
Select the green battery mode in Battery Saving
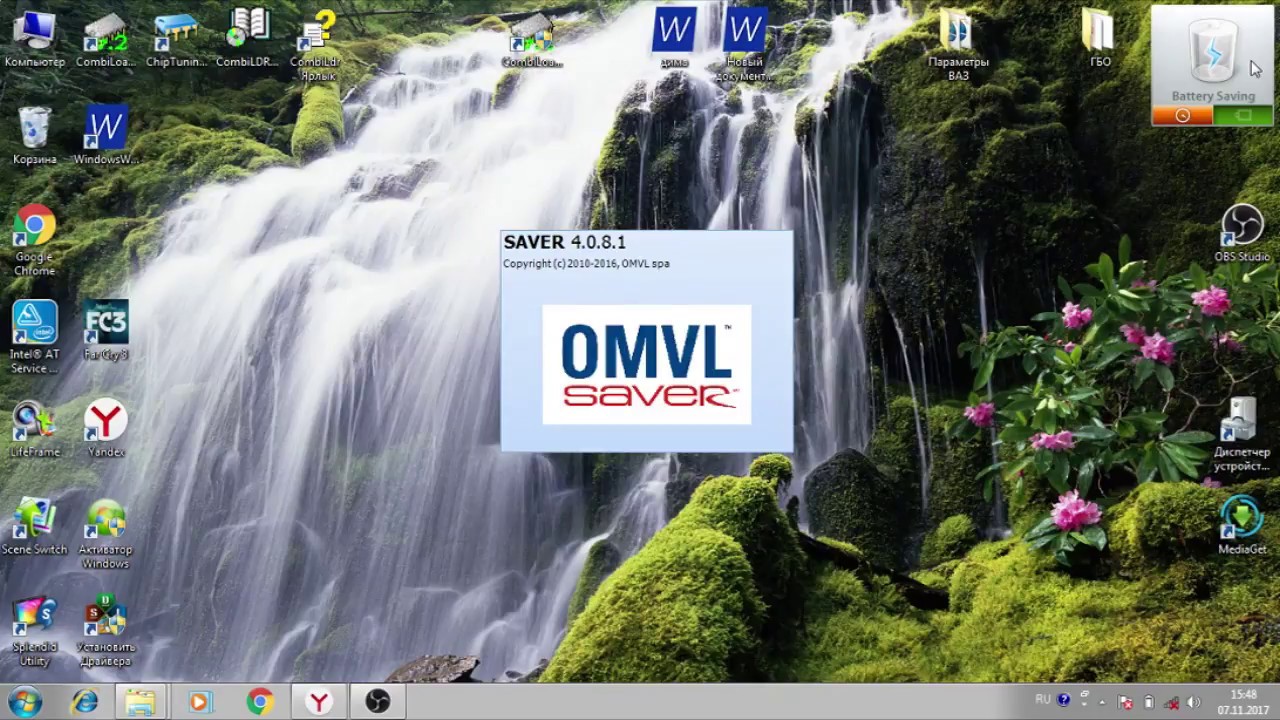point(1243,116)
